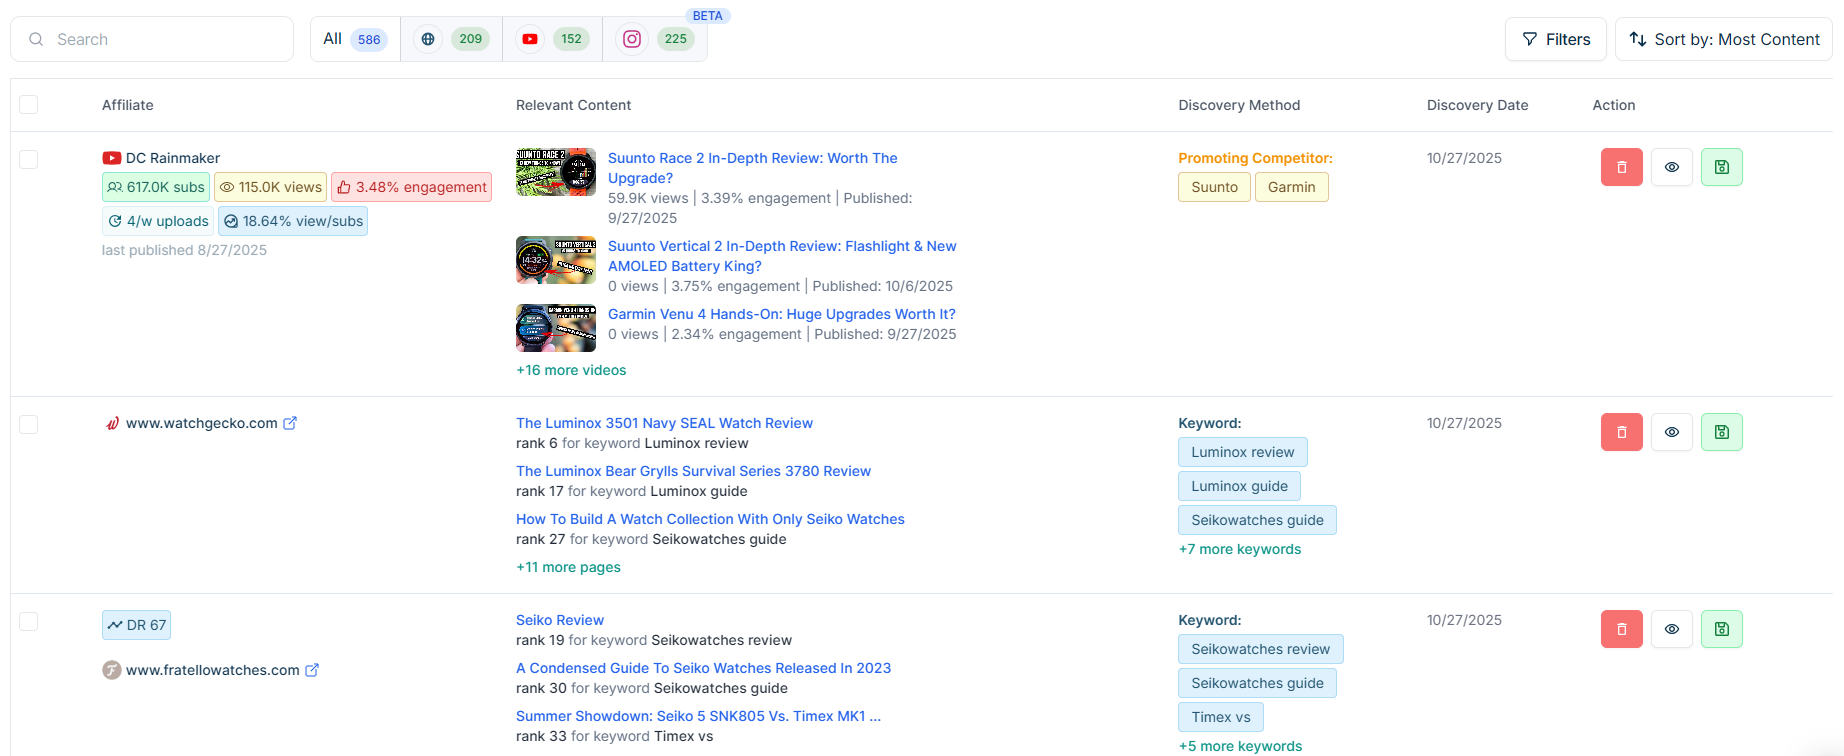1844x756 pixels.
Task: Click the Garmin competitor tag
Action: [x=1291, y=187]
